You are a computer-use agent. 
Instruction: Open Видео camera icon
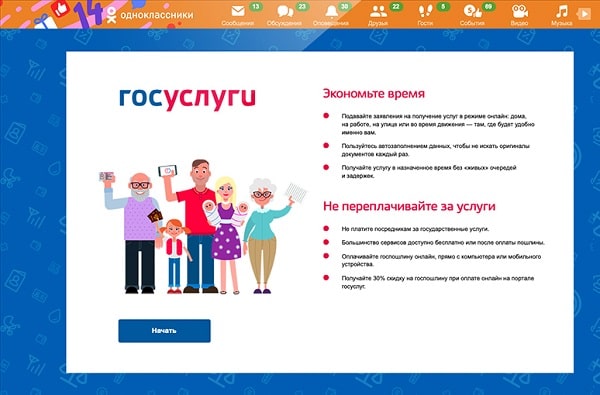point(520,11)
